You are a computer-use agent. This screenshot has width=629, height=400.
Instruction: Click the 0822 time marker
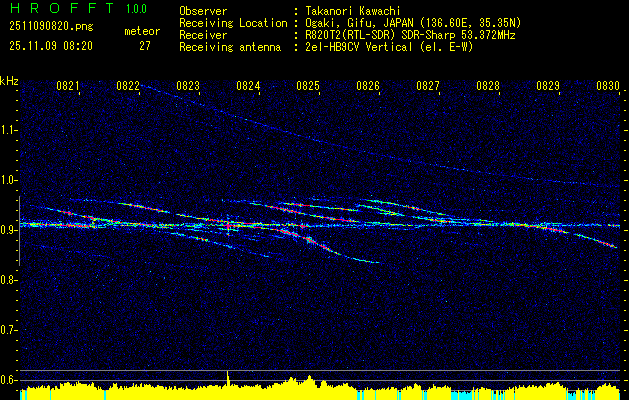coord(128,85)
